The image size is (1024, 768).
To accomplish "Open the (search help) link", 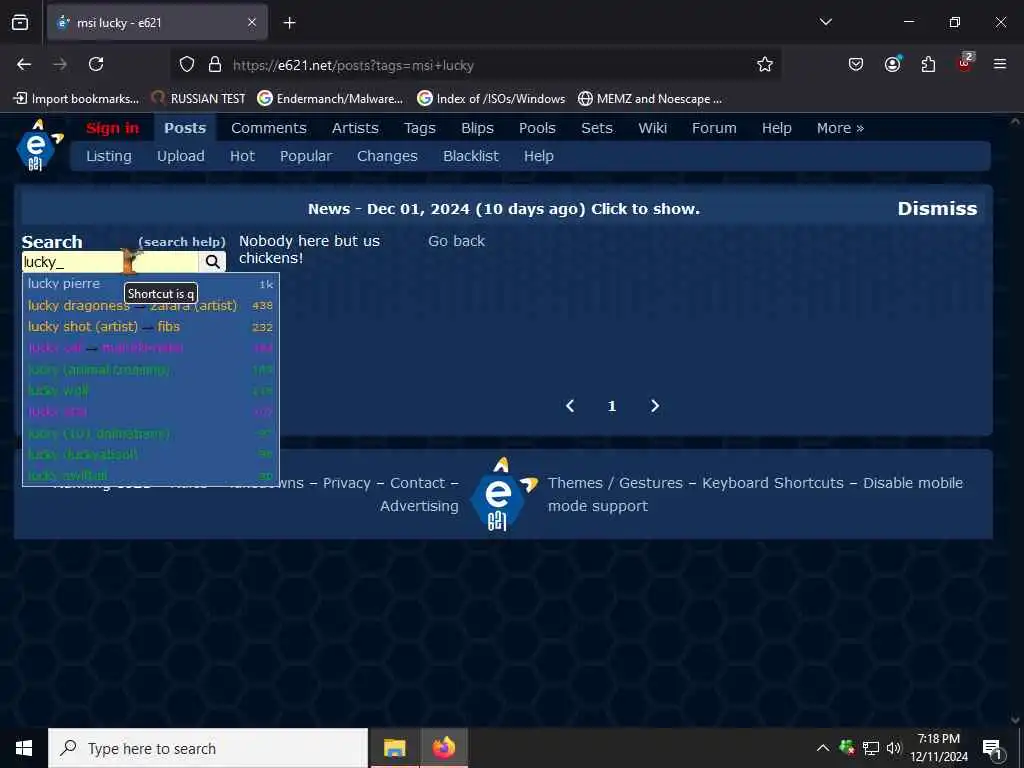I will 182,242.
